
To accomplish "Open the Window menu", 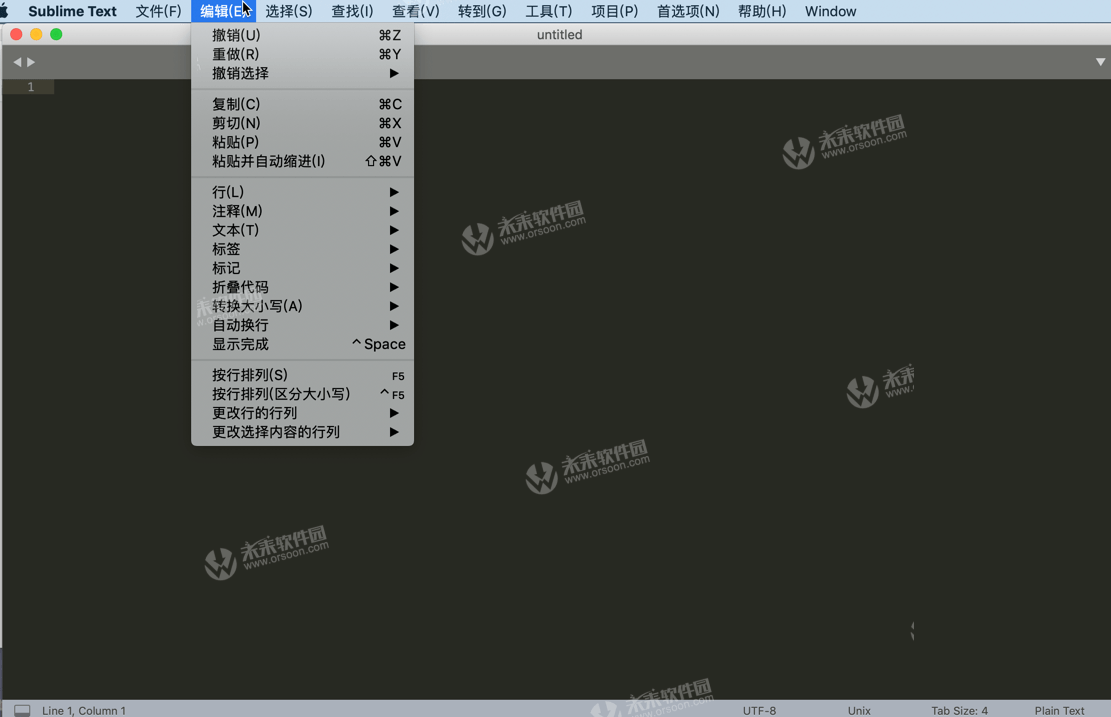I will (830, 11).
